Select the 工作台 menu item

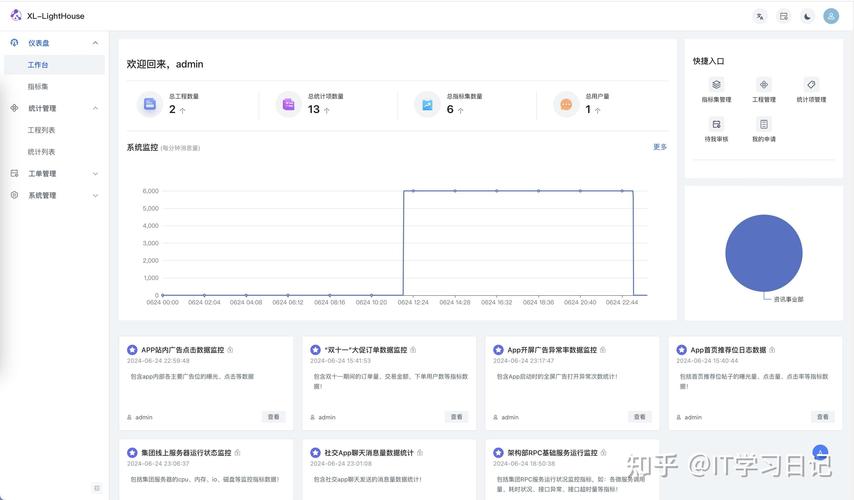click(x=54, y=64)
